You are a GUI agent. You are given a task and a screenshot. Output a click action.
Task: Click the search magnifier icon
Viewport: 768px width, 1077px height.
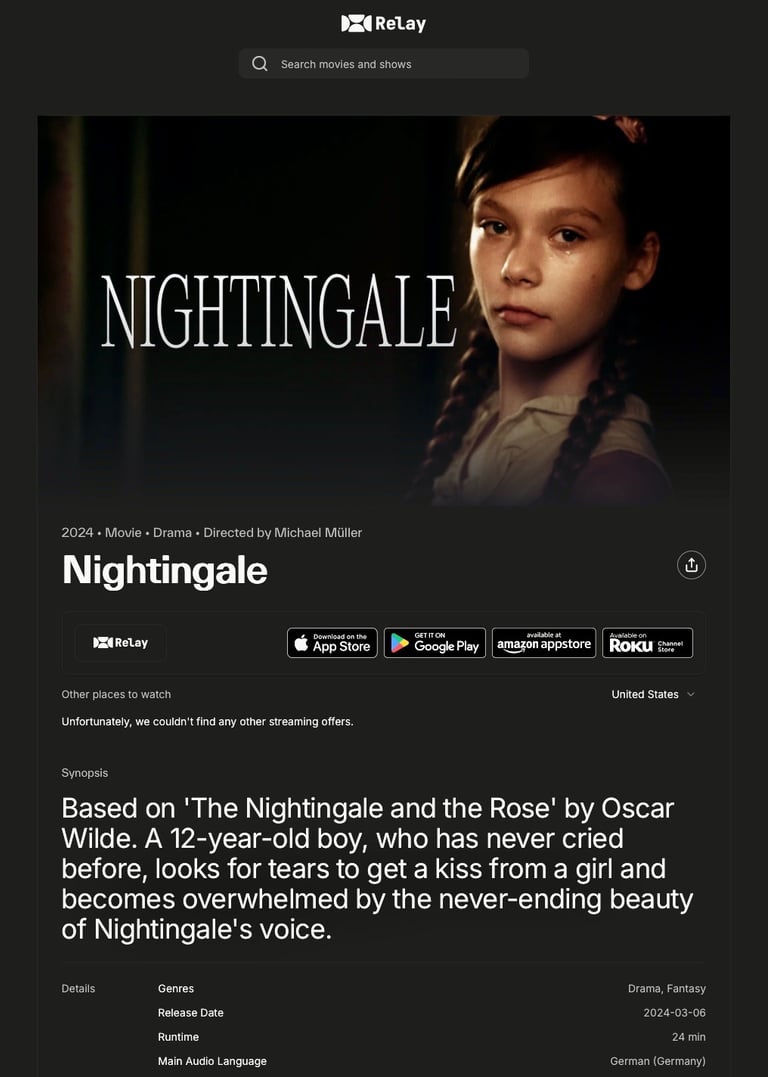pyautogui.click(x=260, y=64)
